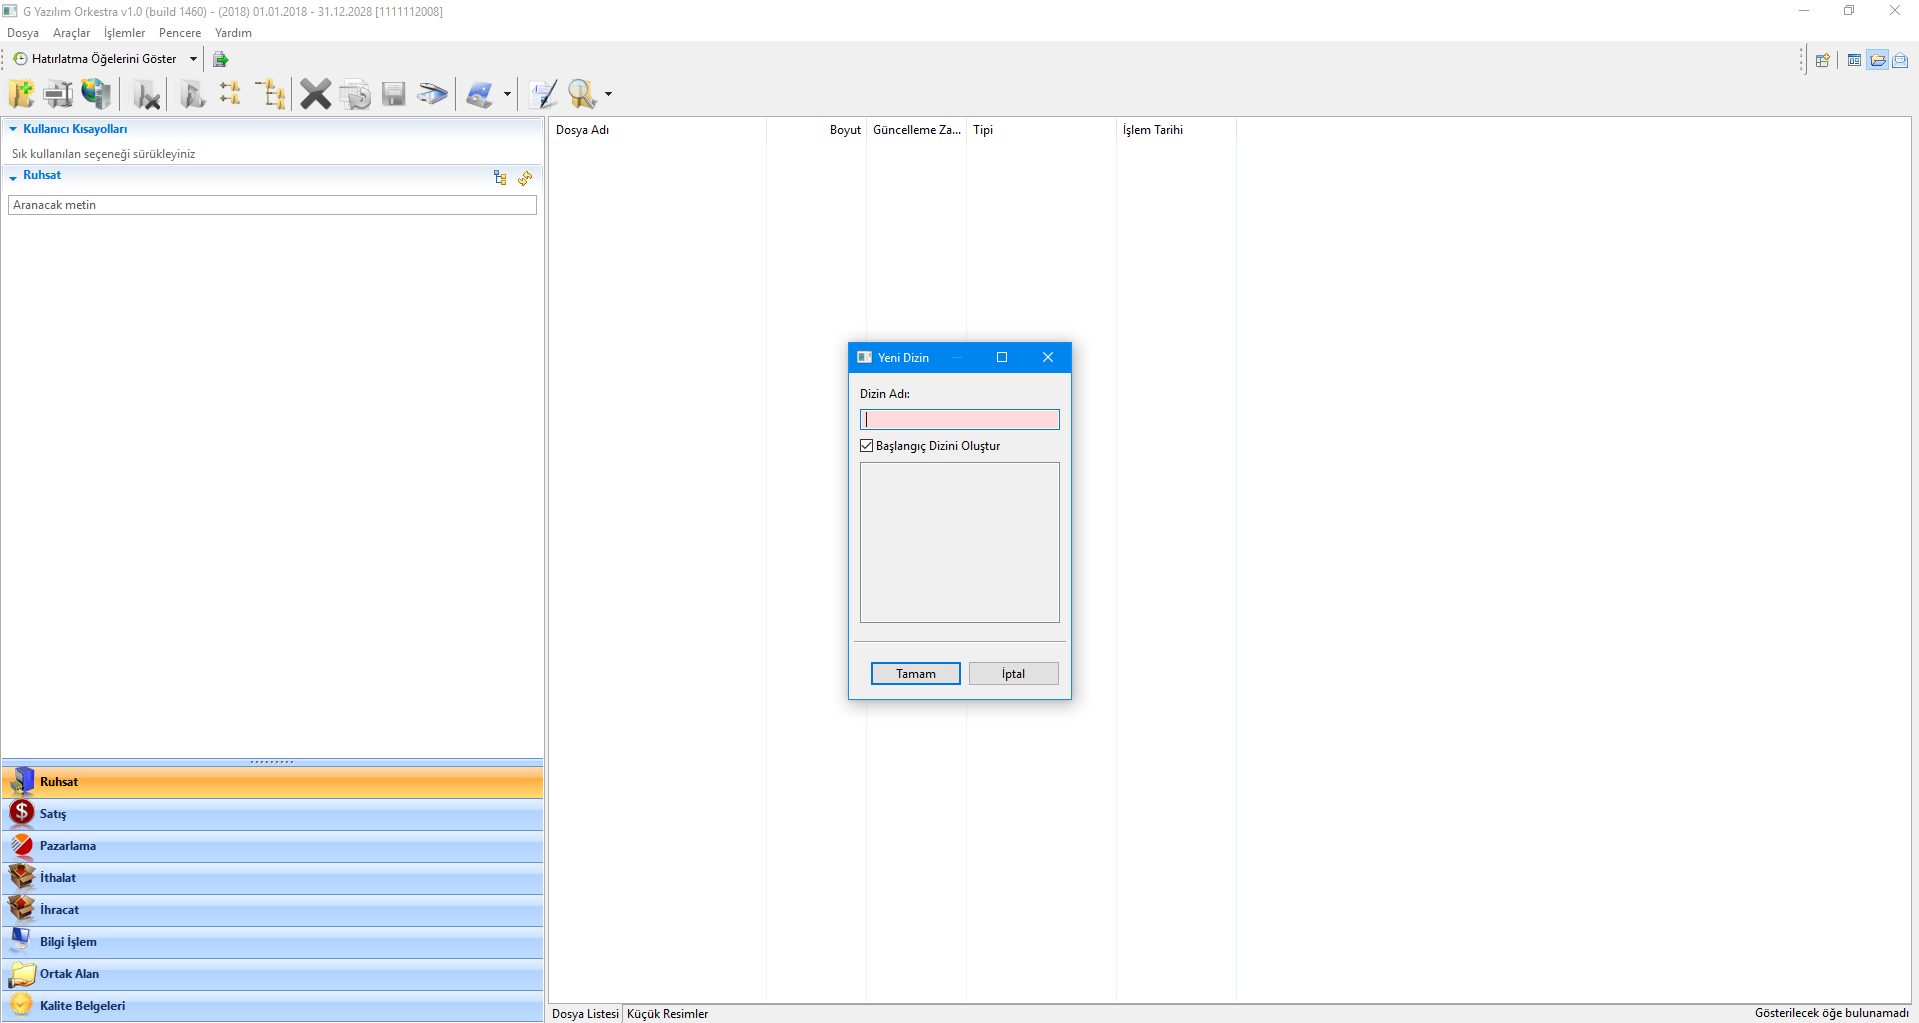Click the black X delete icon
This screenshot has width=1919, height=1023.
(315, 94)
